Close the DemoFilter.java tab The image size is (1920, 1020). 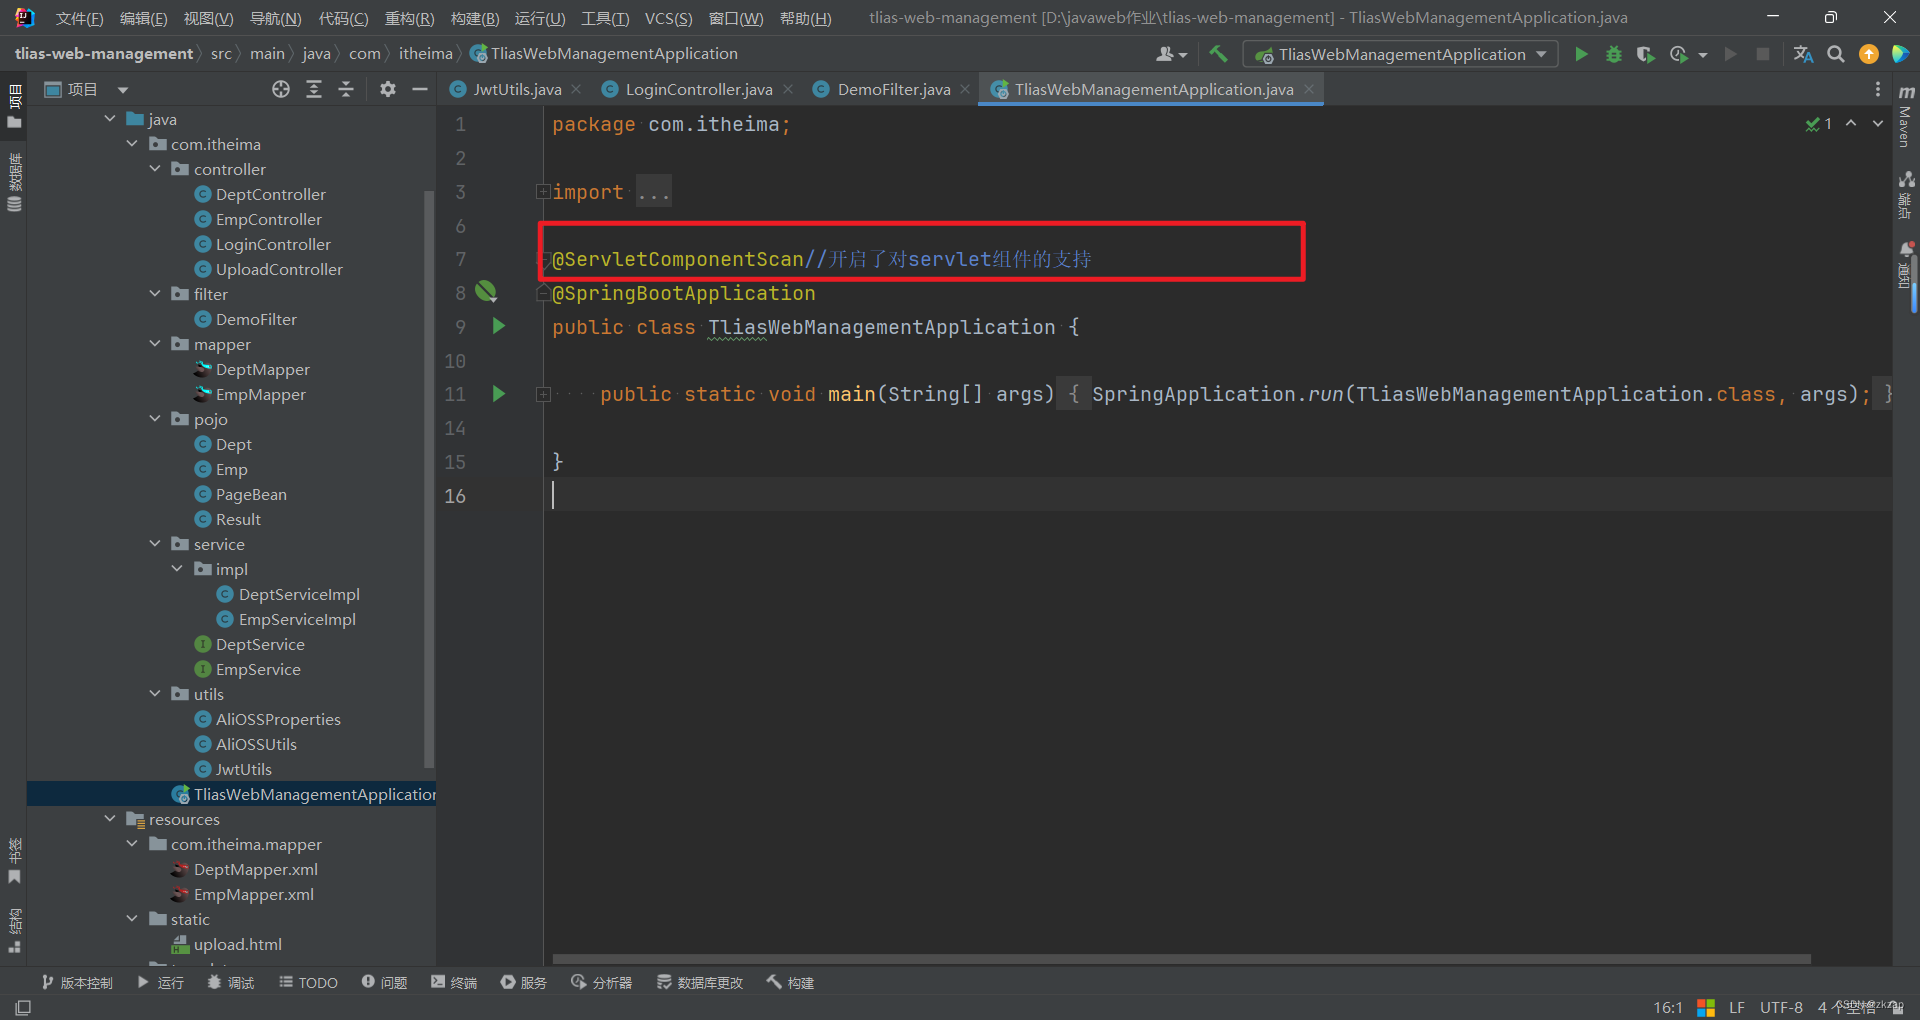[965, 89]
